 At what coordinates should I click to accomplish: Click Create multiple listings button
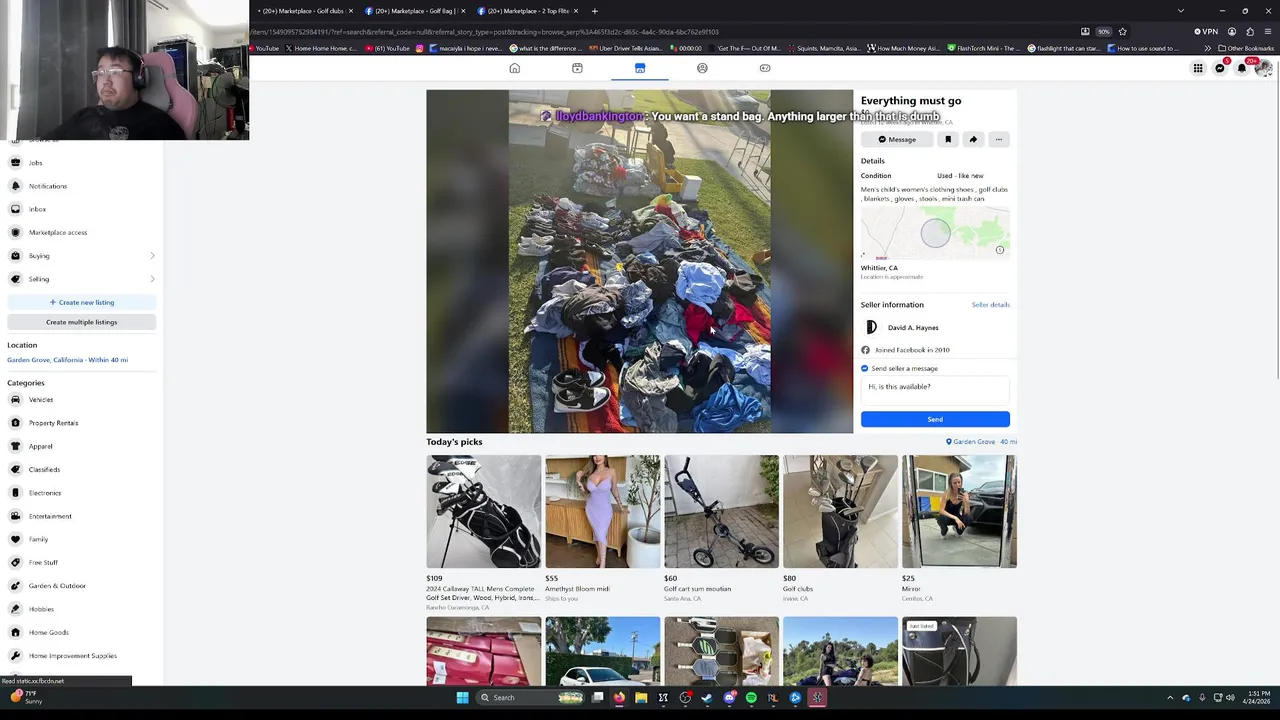tap(81, 322)
